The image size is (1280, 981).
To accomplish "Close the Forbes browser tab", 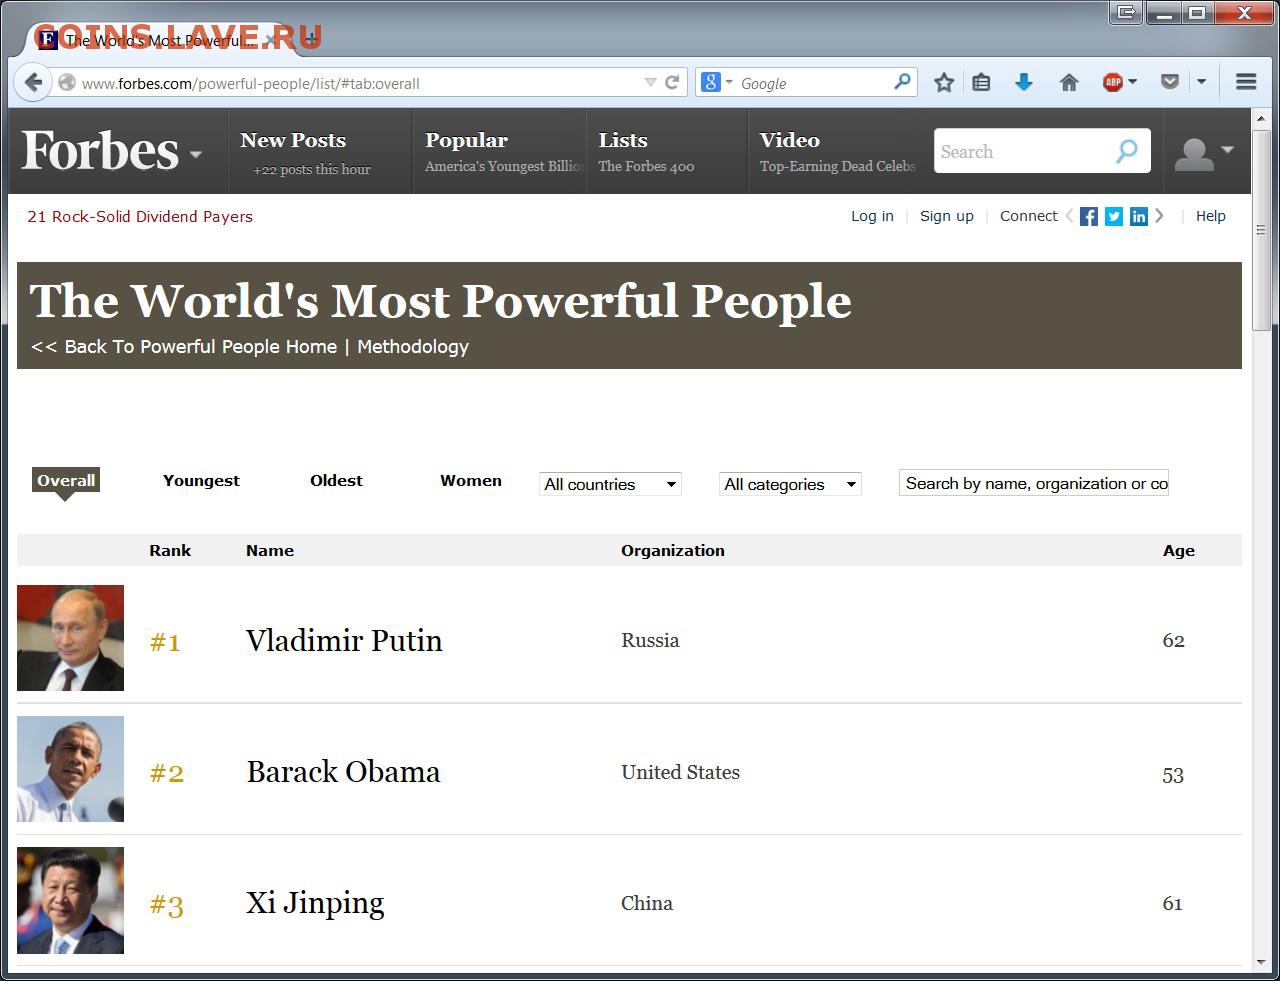I will tap(270, 40).
